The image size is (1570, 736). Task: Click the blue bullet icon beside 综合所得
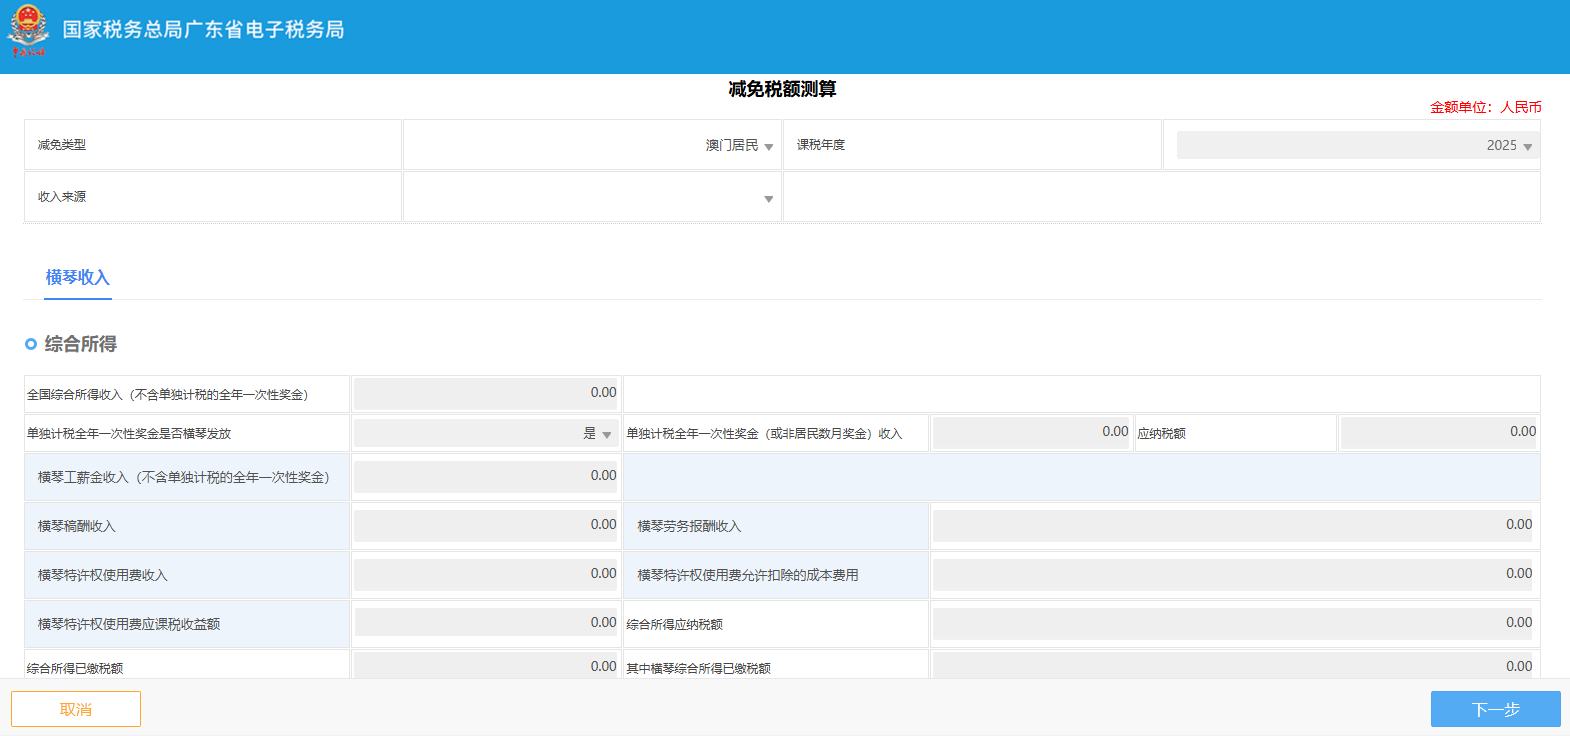click(x=31, y=344)
